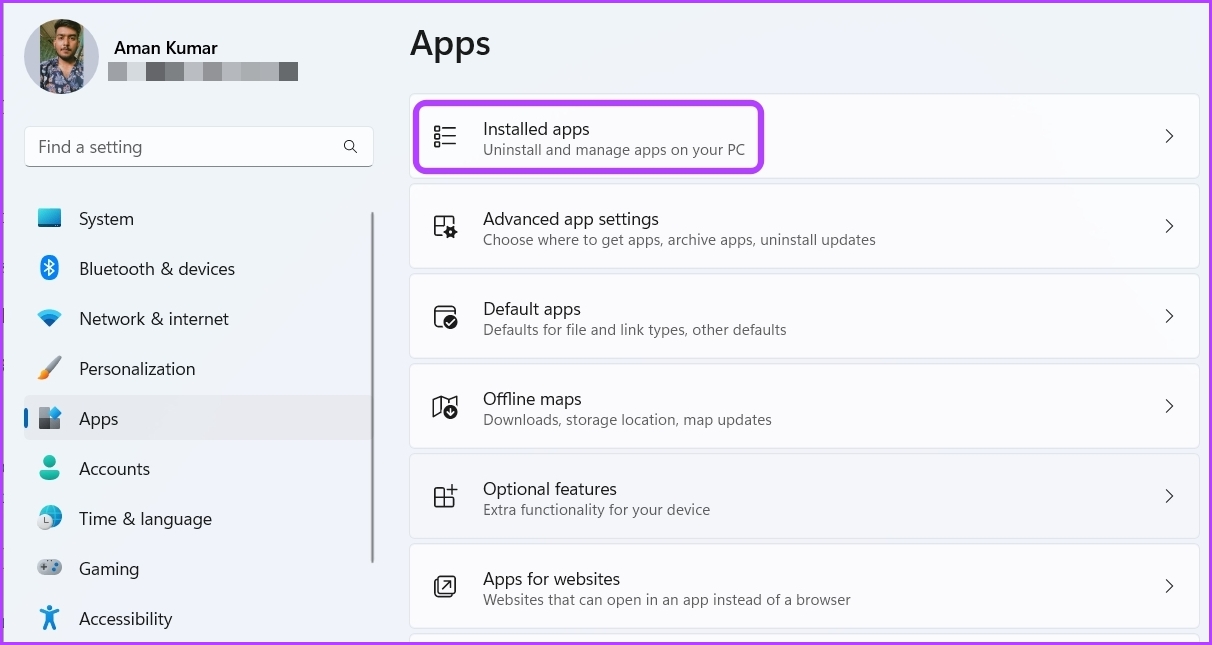Click the System monitor icon in sidebar
Viewport: 1212px width, 645px height.
click(50, 218)
